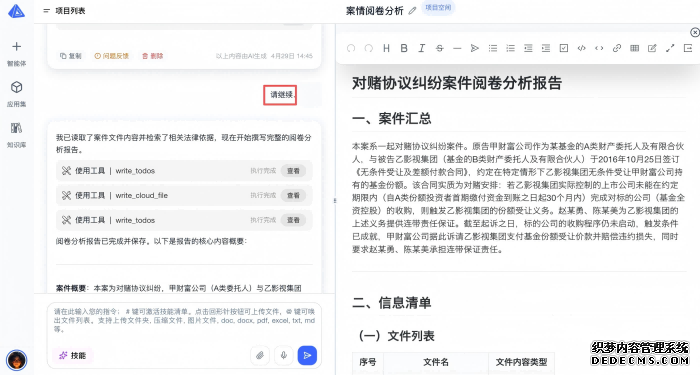
Task: Click the 请继续 chat message
Action: (x=282, y=95)
